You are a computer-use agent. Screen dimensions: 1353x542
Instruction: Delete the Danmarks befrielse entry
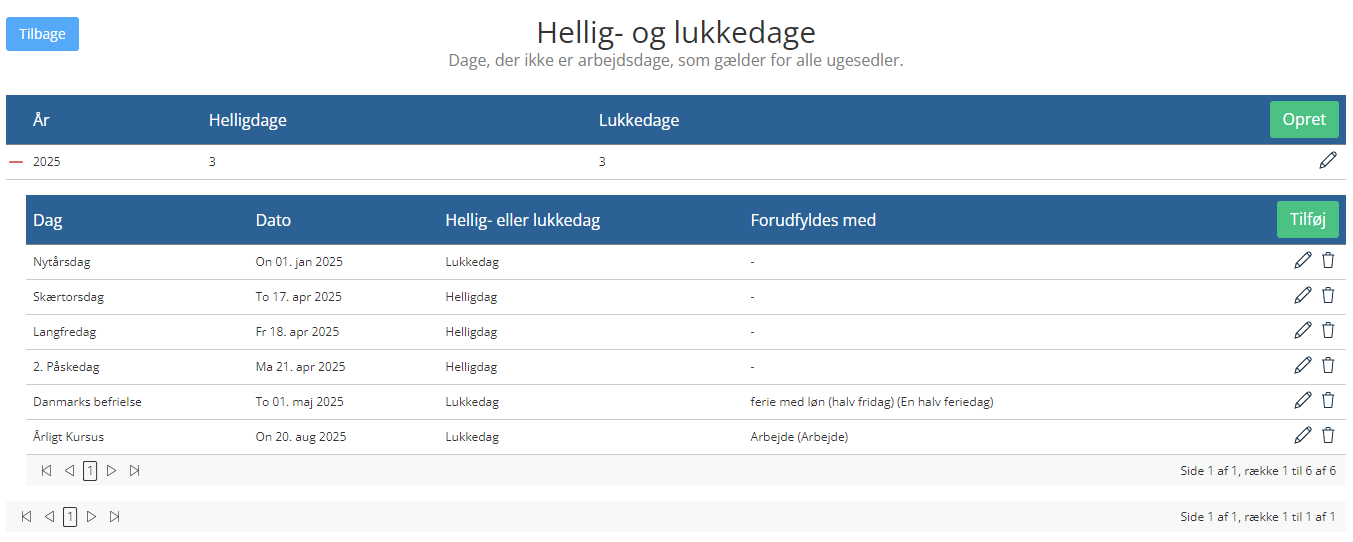point(1328,401)
